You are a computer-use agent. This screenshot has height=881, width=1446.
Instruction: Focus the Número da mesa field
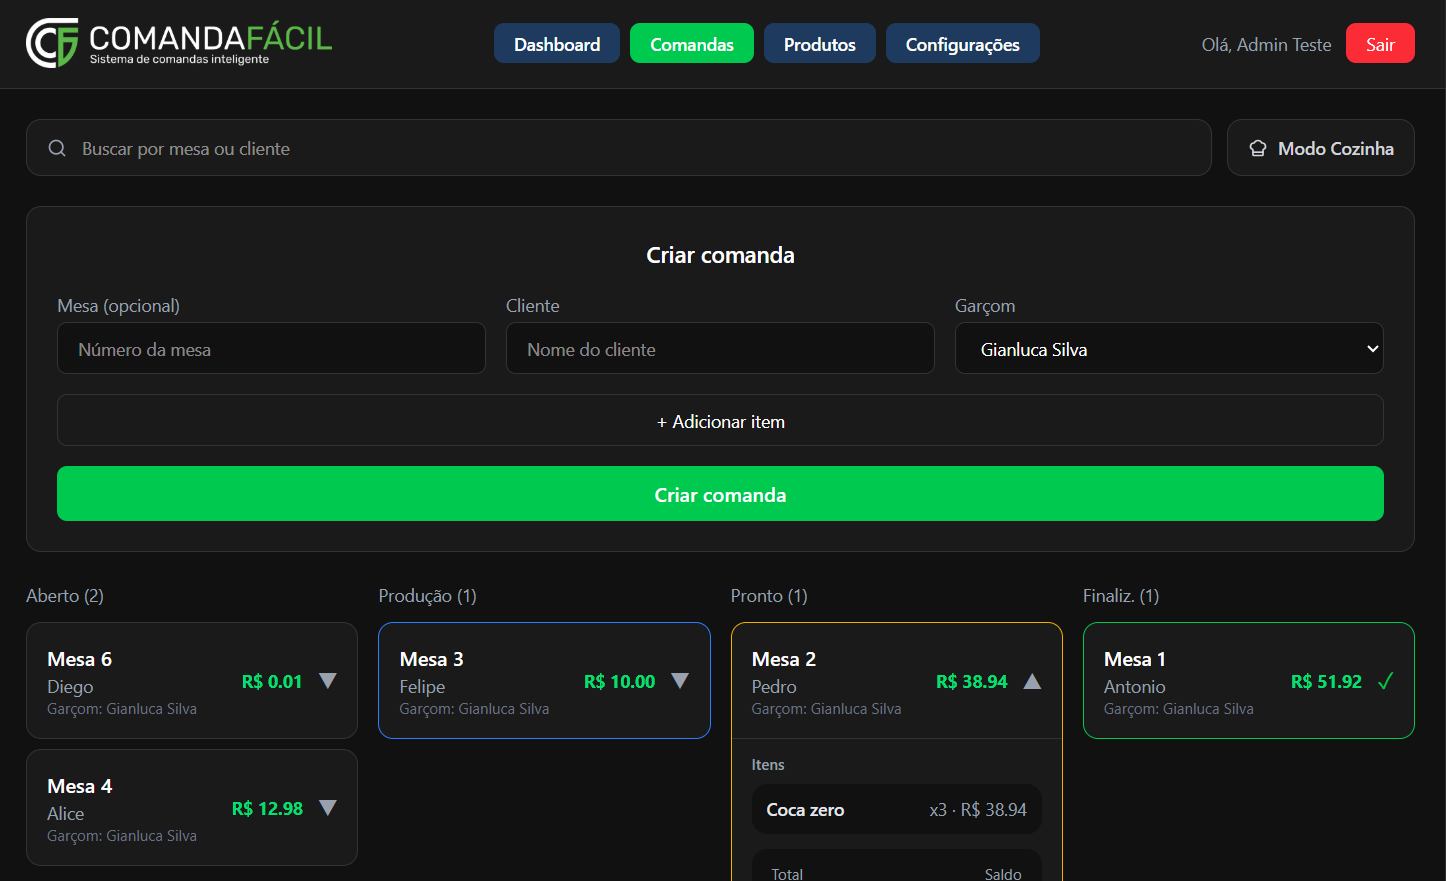coord(271,349)
